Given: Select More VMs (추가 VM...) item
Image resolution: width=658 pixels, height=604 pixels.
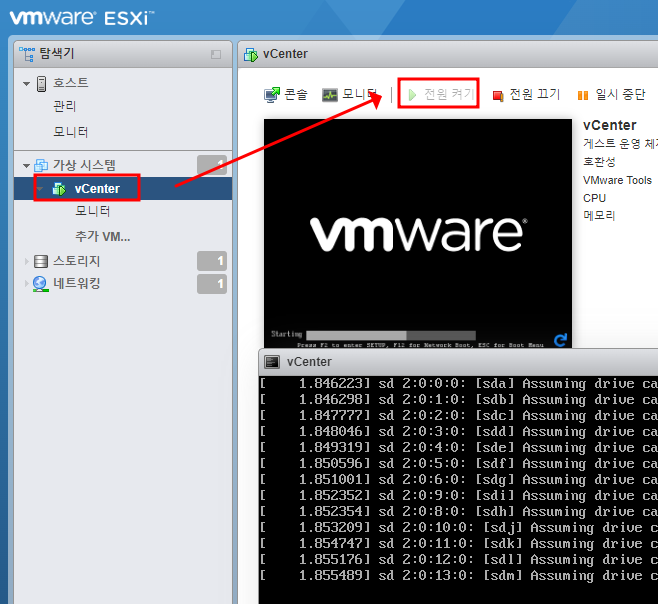Looking at the screenshot, I should (x=103, y=236).
